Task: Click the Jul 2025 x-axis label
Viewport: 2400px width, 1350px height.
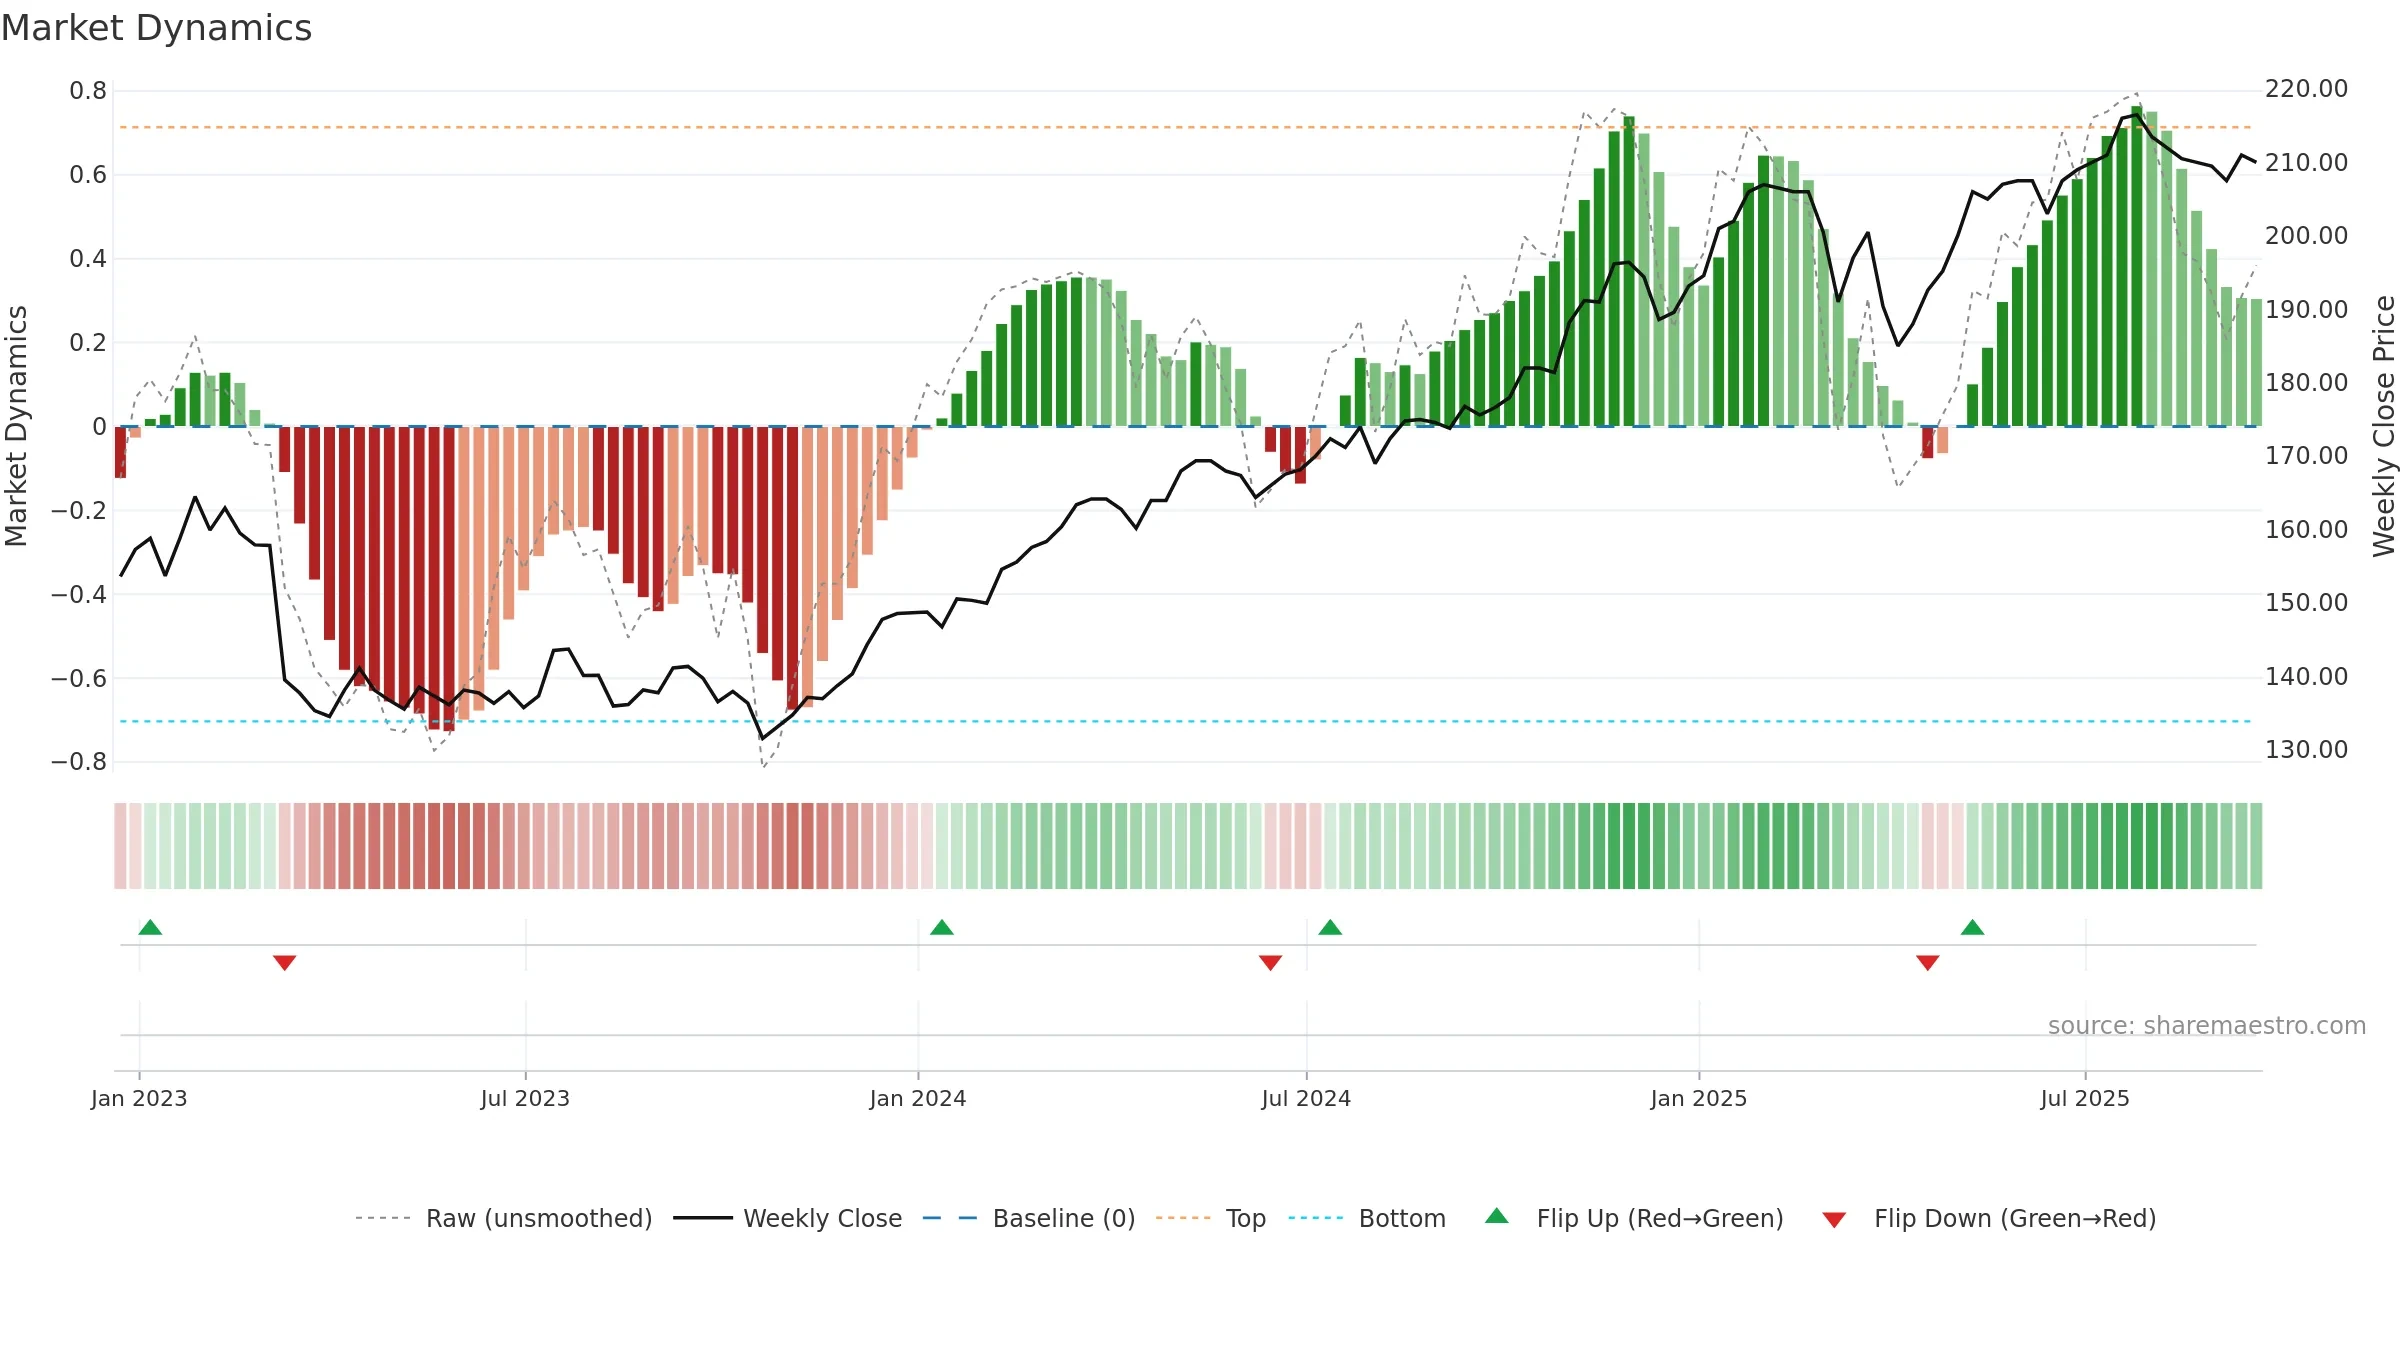Action: click(x=2085, y=1098)
